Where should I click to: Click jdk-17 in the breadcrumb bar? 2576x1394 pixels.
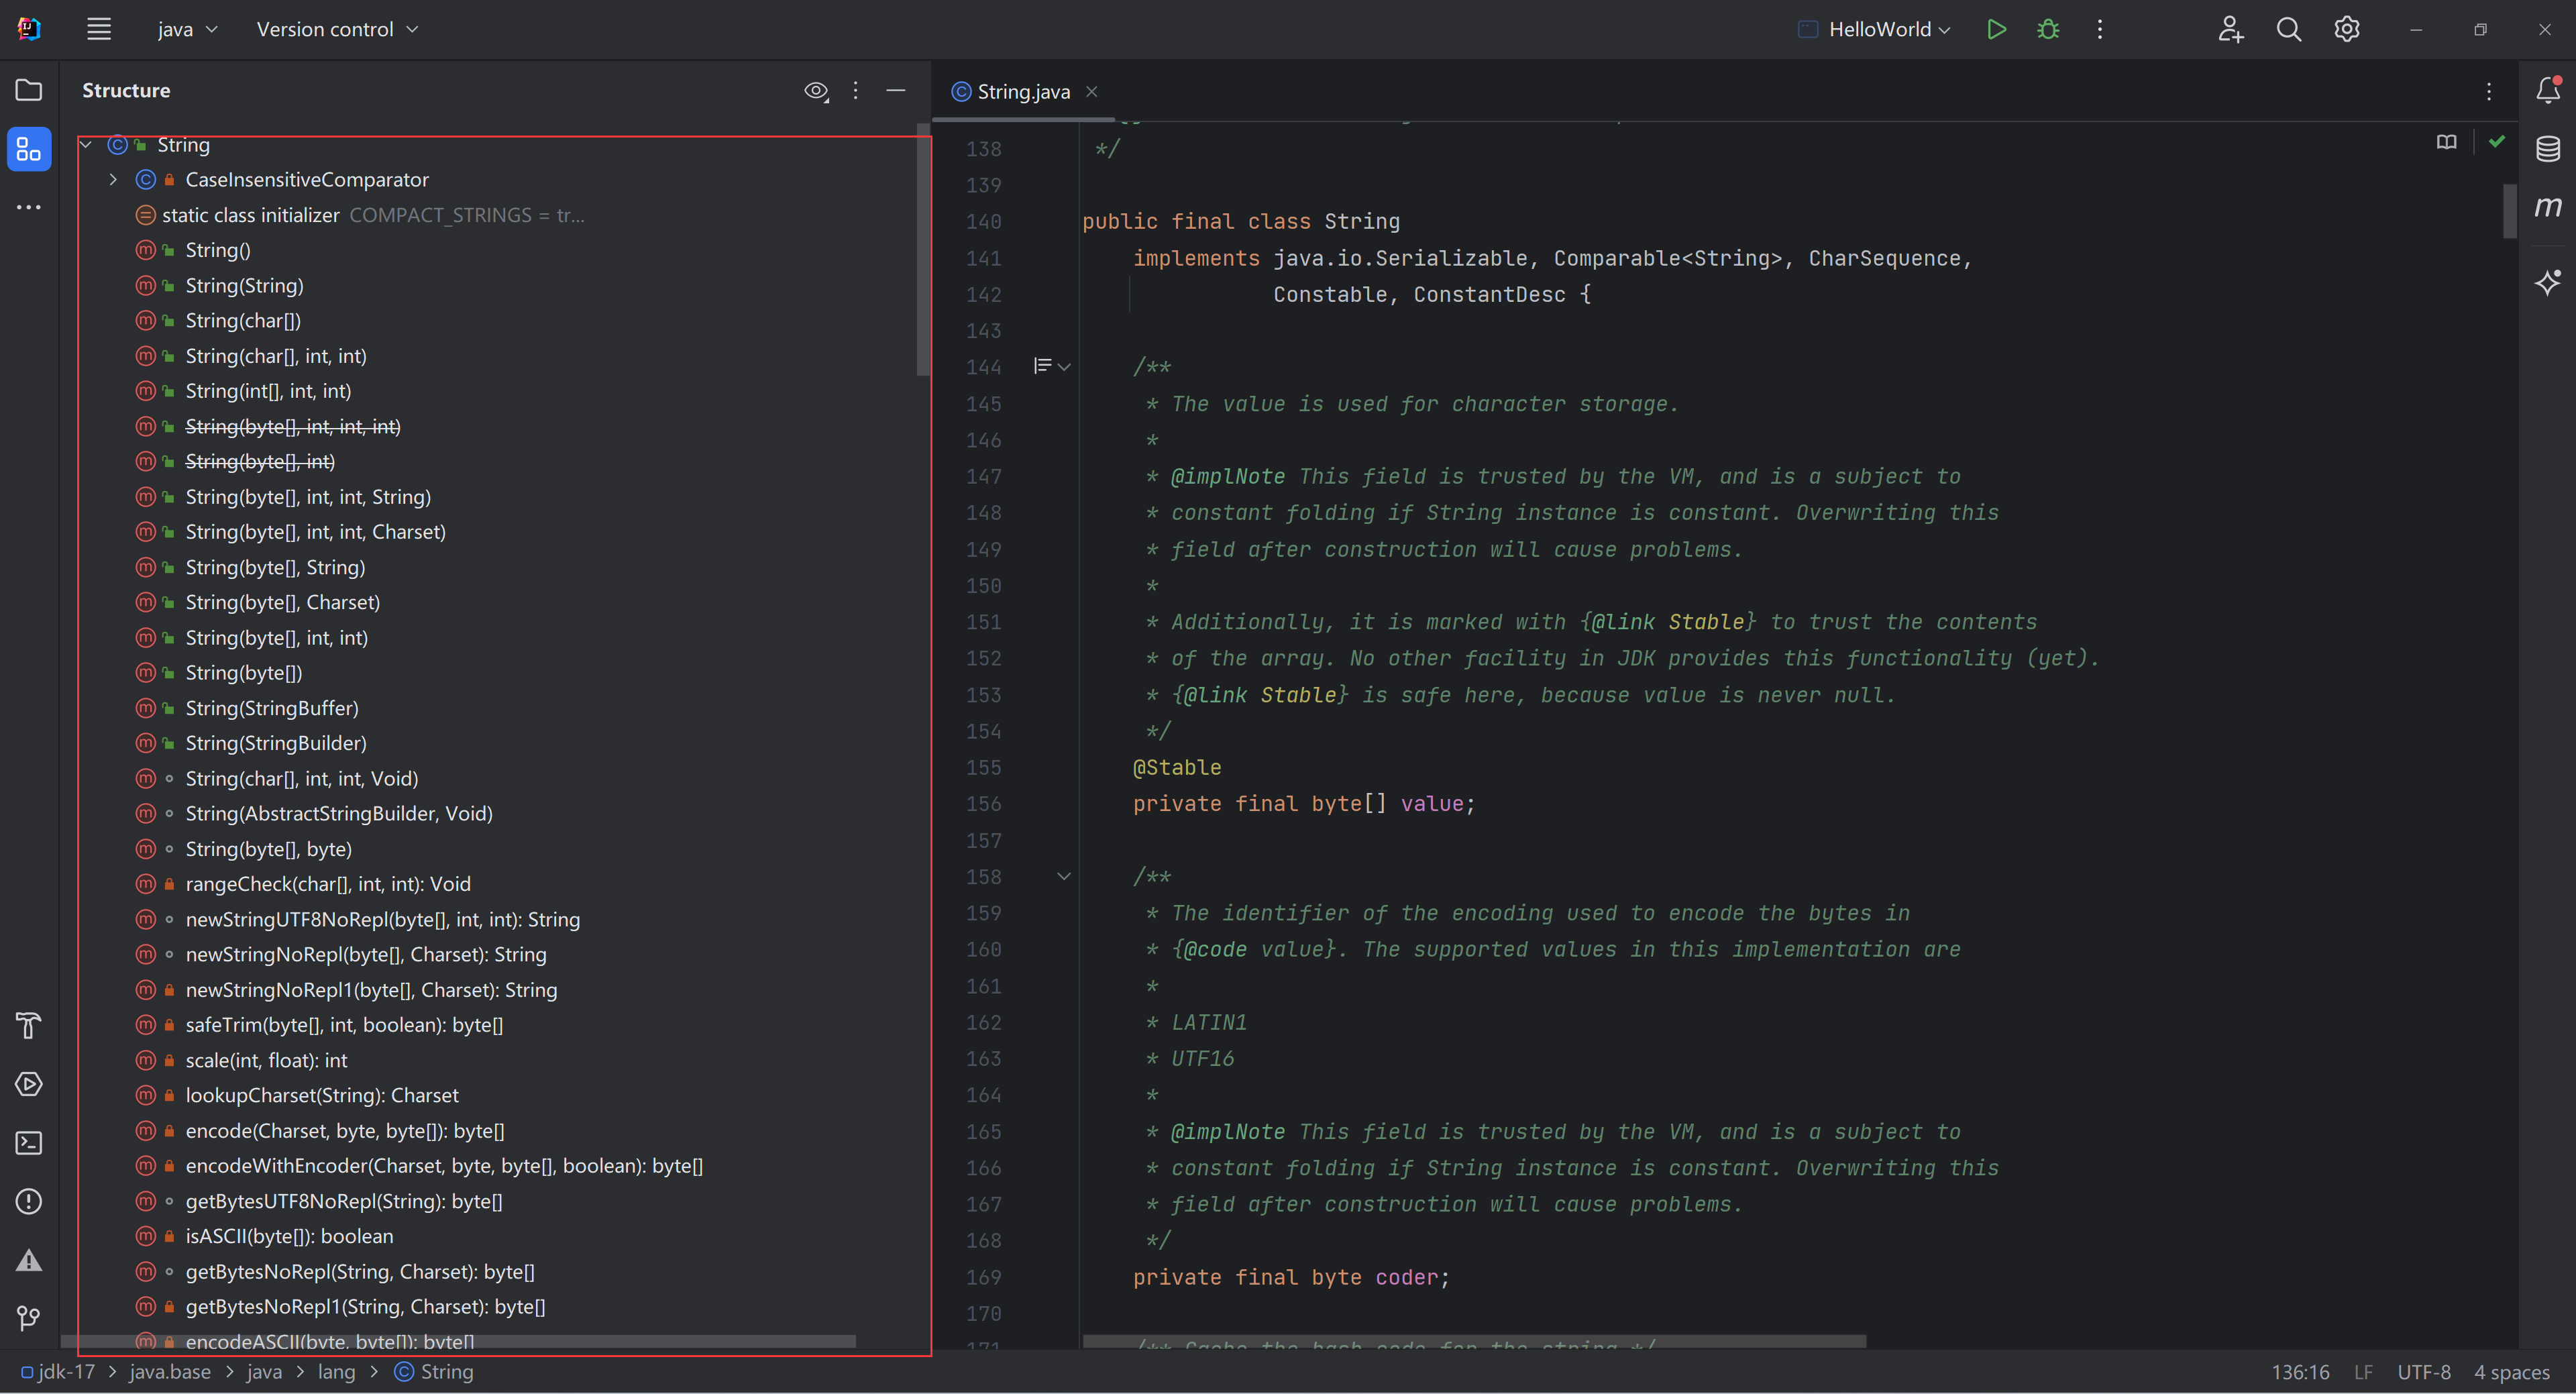pos(58,1372)
